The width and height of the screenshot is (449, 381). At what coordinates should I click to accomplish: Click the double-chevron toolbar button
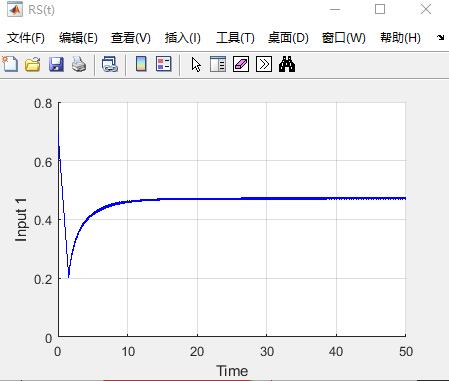(264, 64)
